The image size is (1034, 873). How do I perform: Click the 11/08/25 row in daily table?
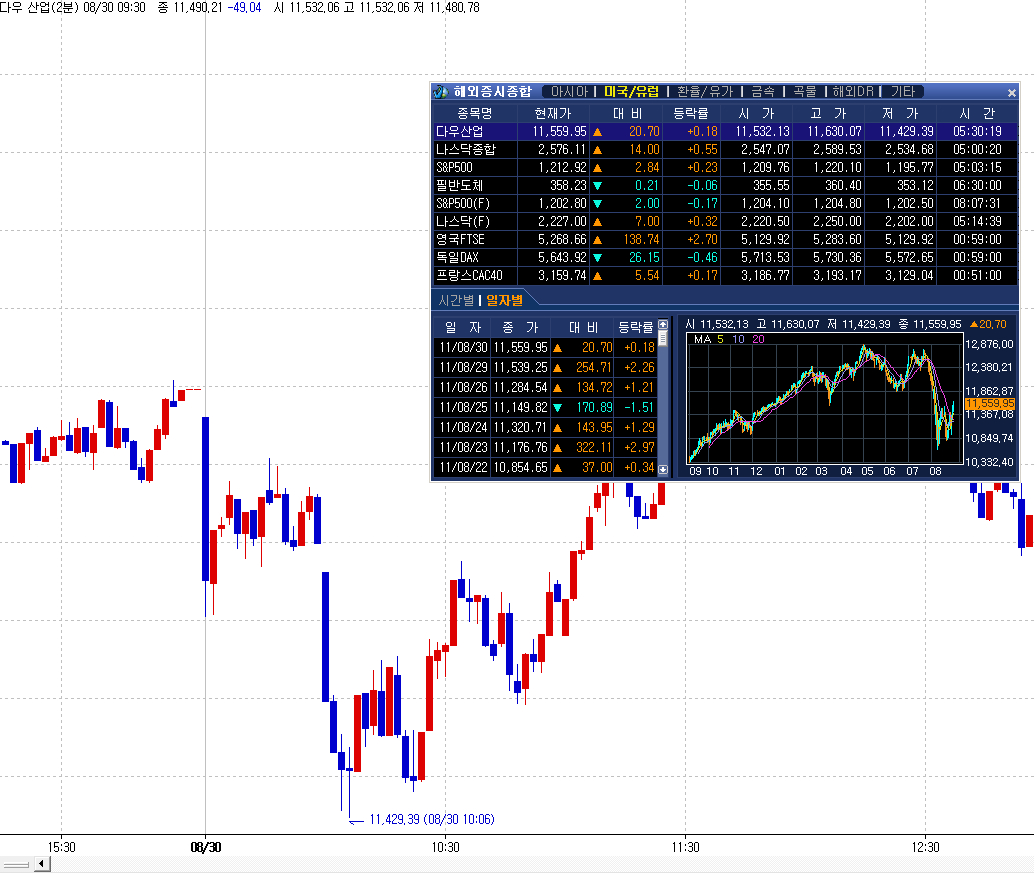462,407
